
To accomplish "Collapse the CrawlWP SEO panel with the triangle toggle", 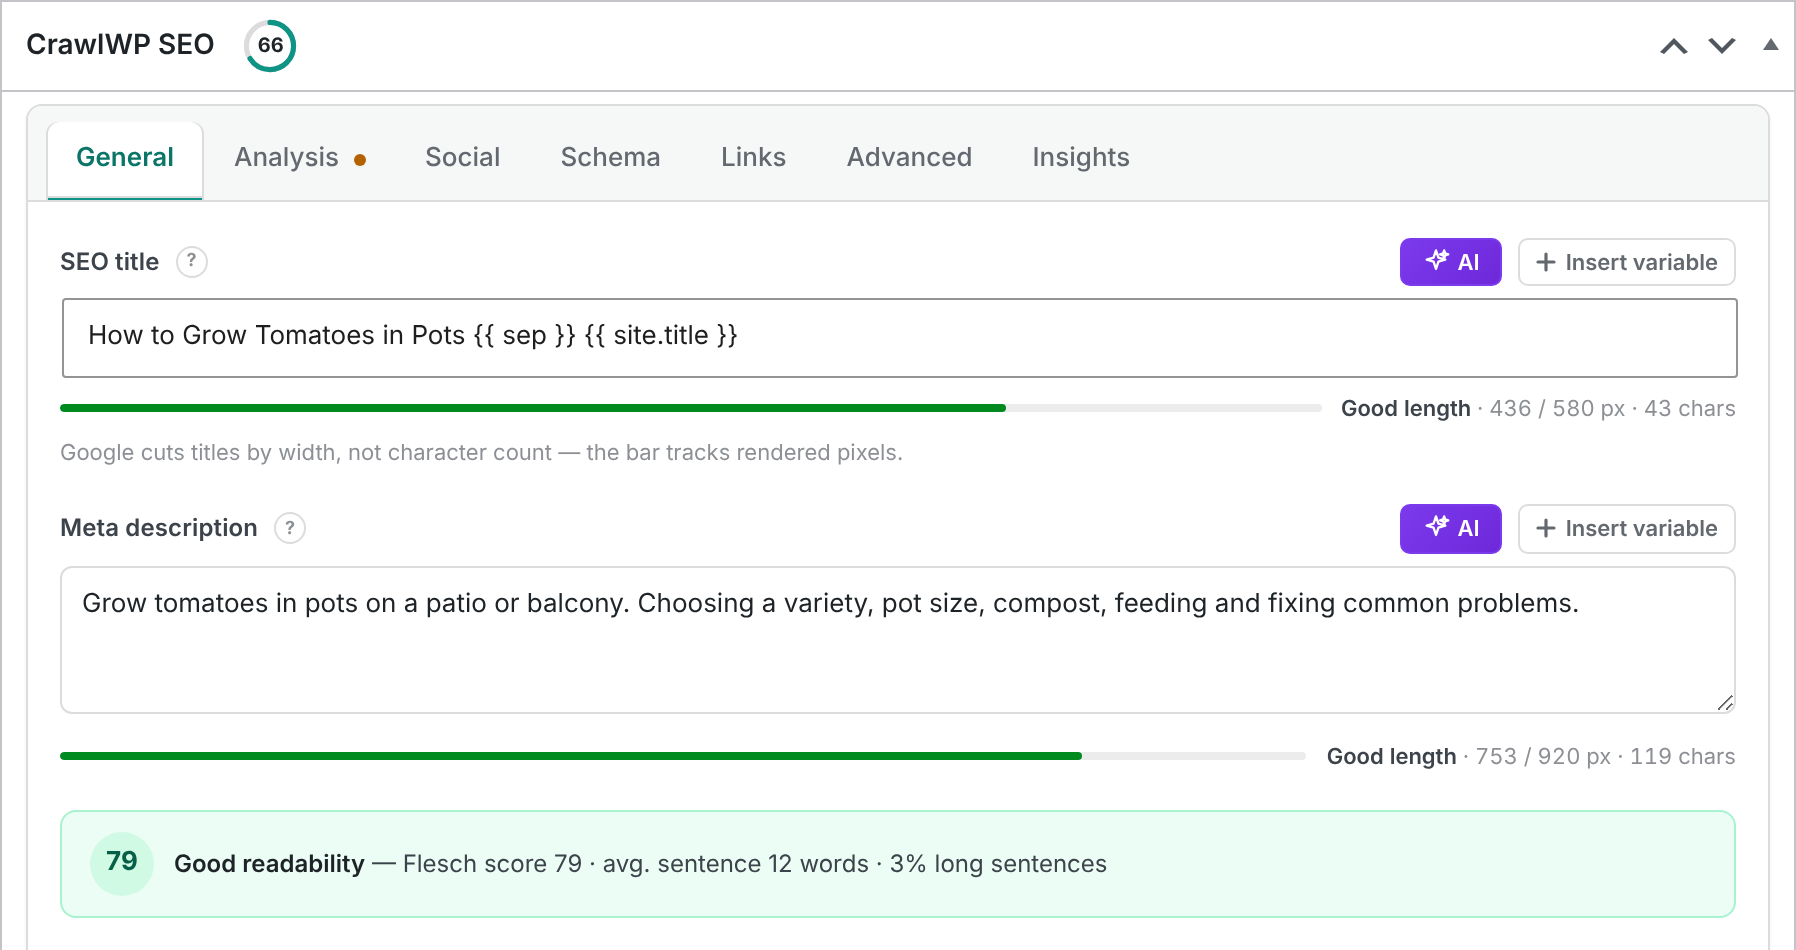I will point(1771,45).
